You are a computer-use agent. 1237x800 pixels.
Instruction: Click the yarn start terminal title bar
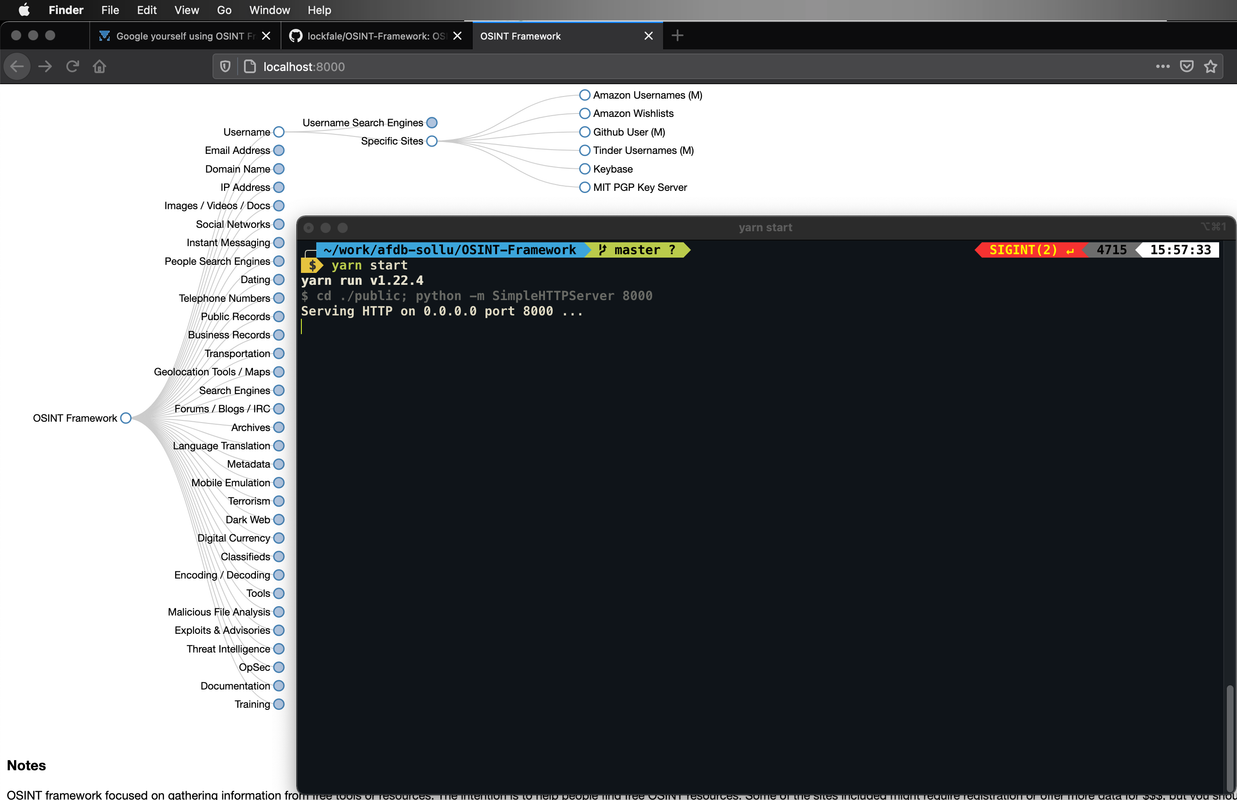pos(766,227)
